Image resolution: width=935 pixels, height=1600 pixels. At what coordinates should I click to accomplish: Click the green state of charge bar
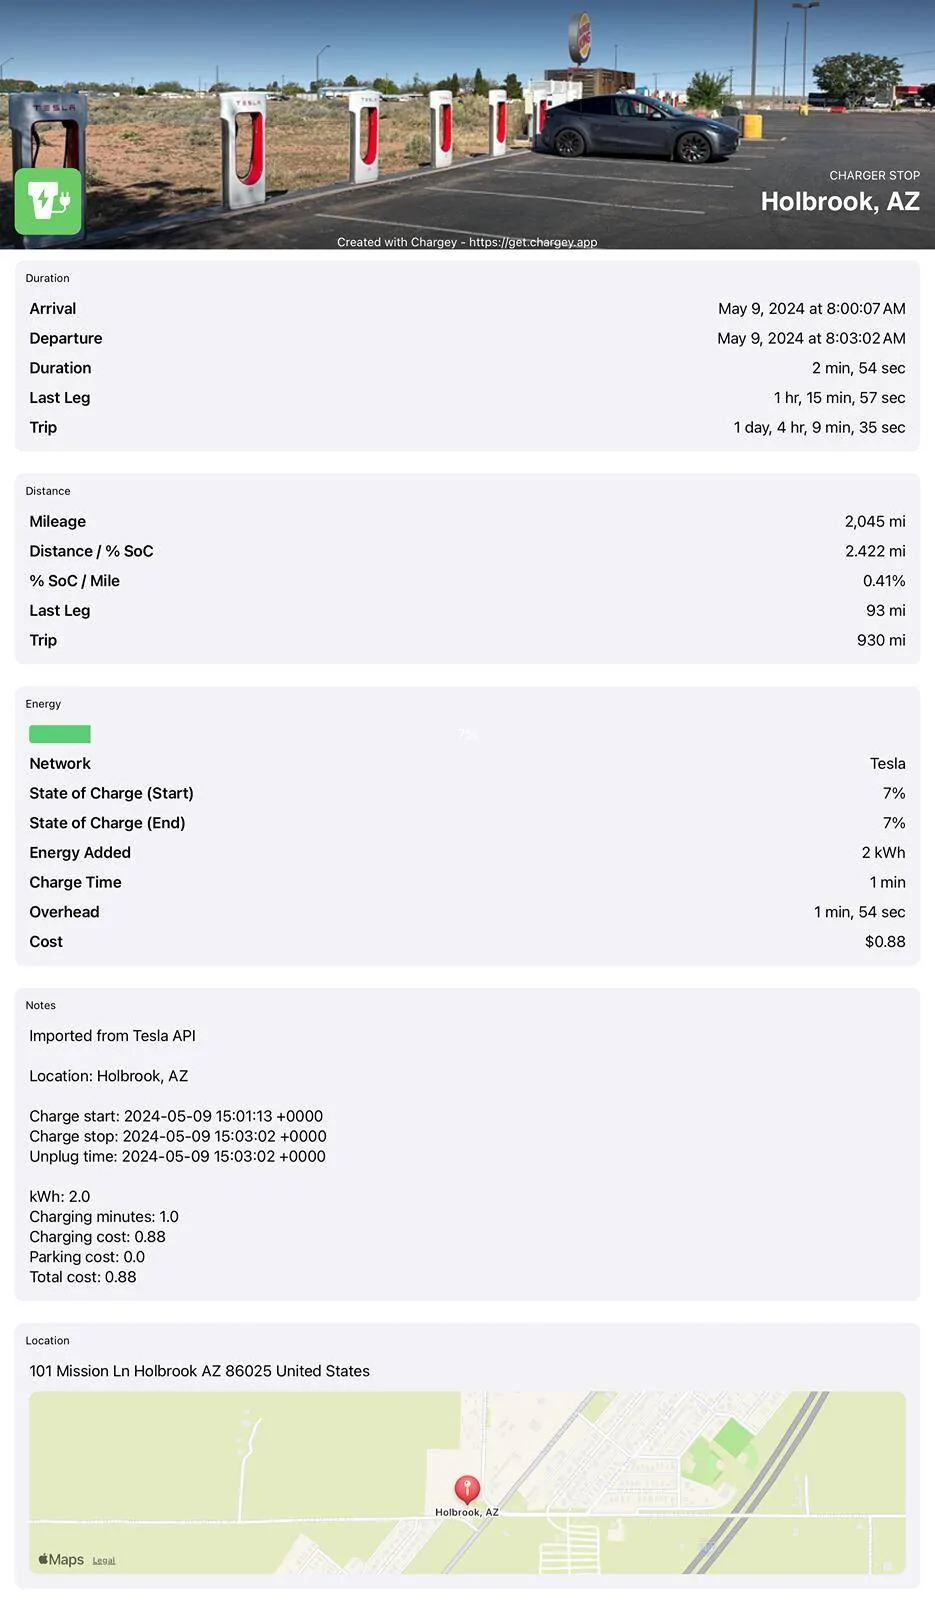tap(60, 734)
